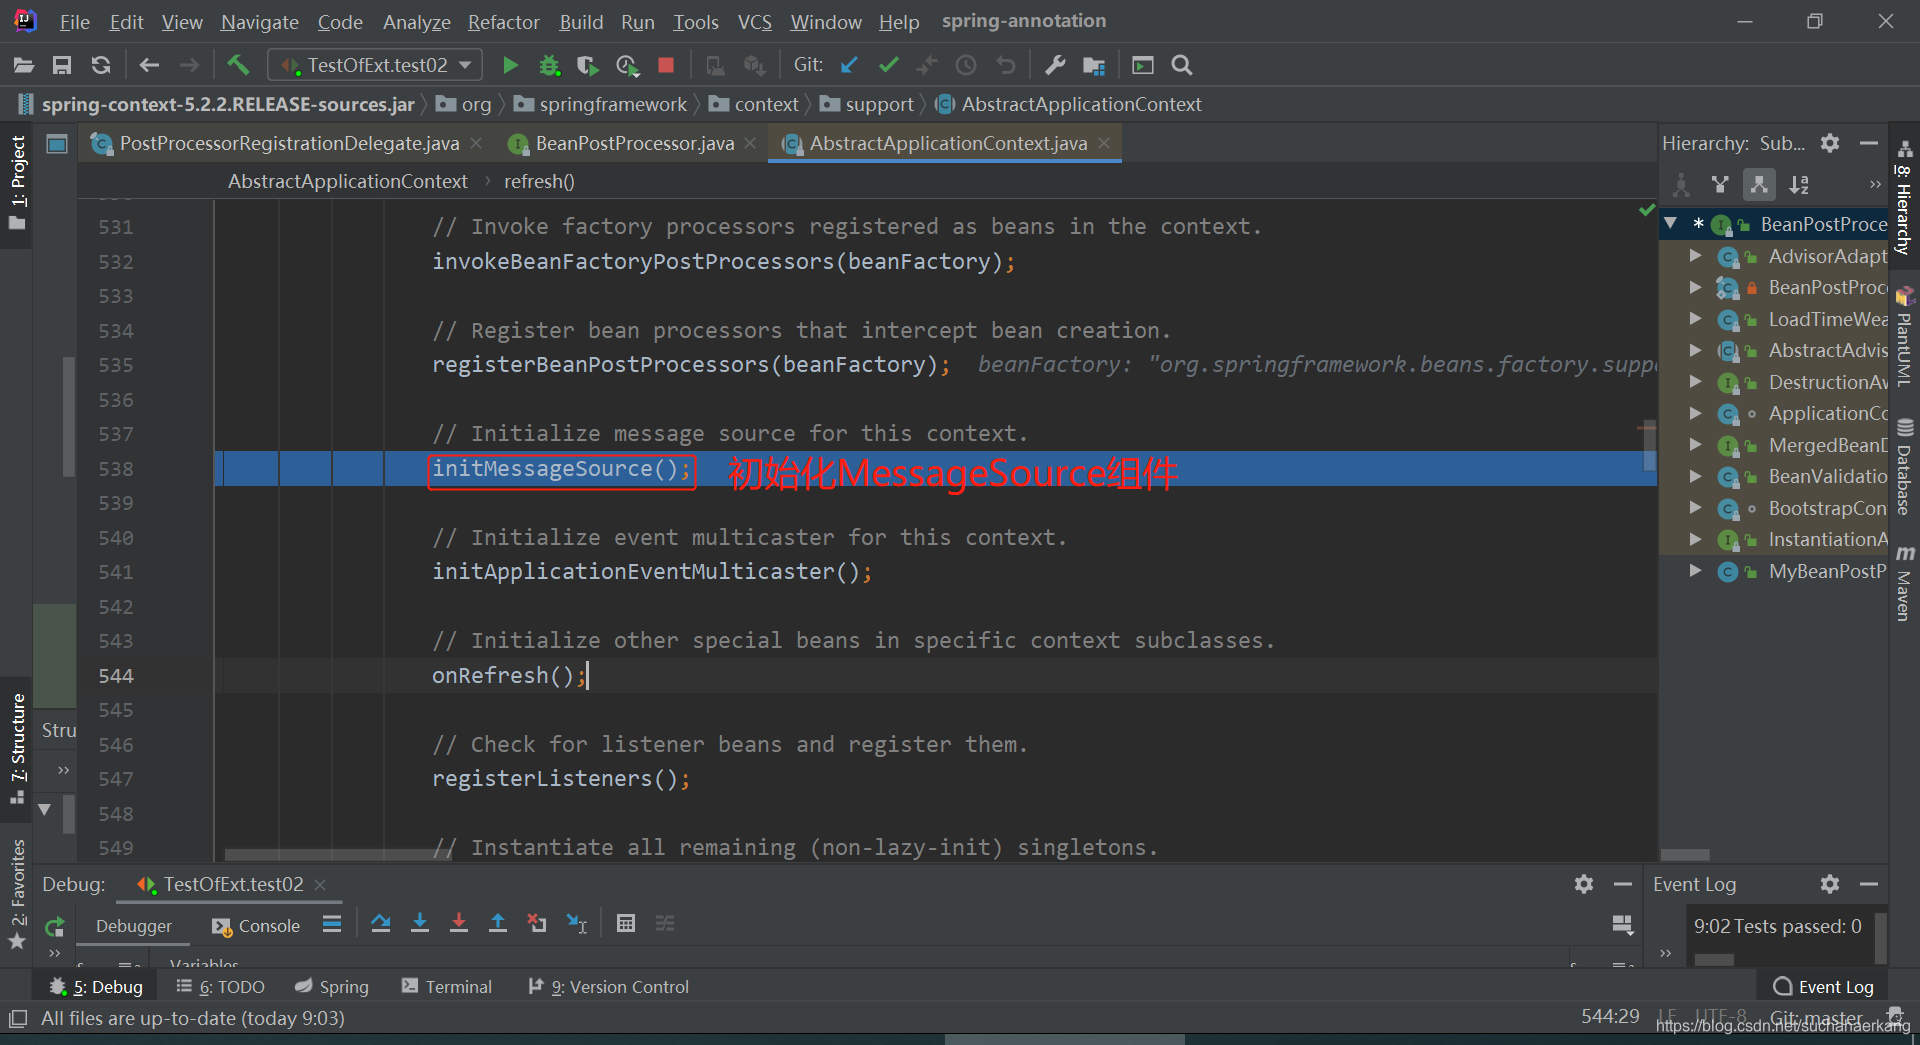The height and width of the screenshot is (1045, 1920).
Task: Show more Hierarchy toolbar actions chevron
Action: 1875,184
